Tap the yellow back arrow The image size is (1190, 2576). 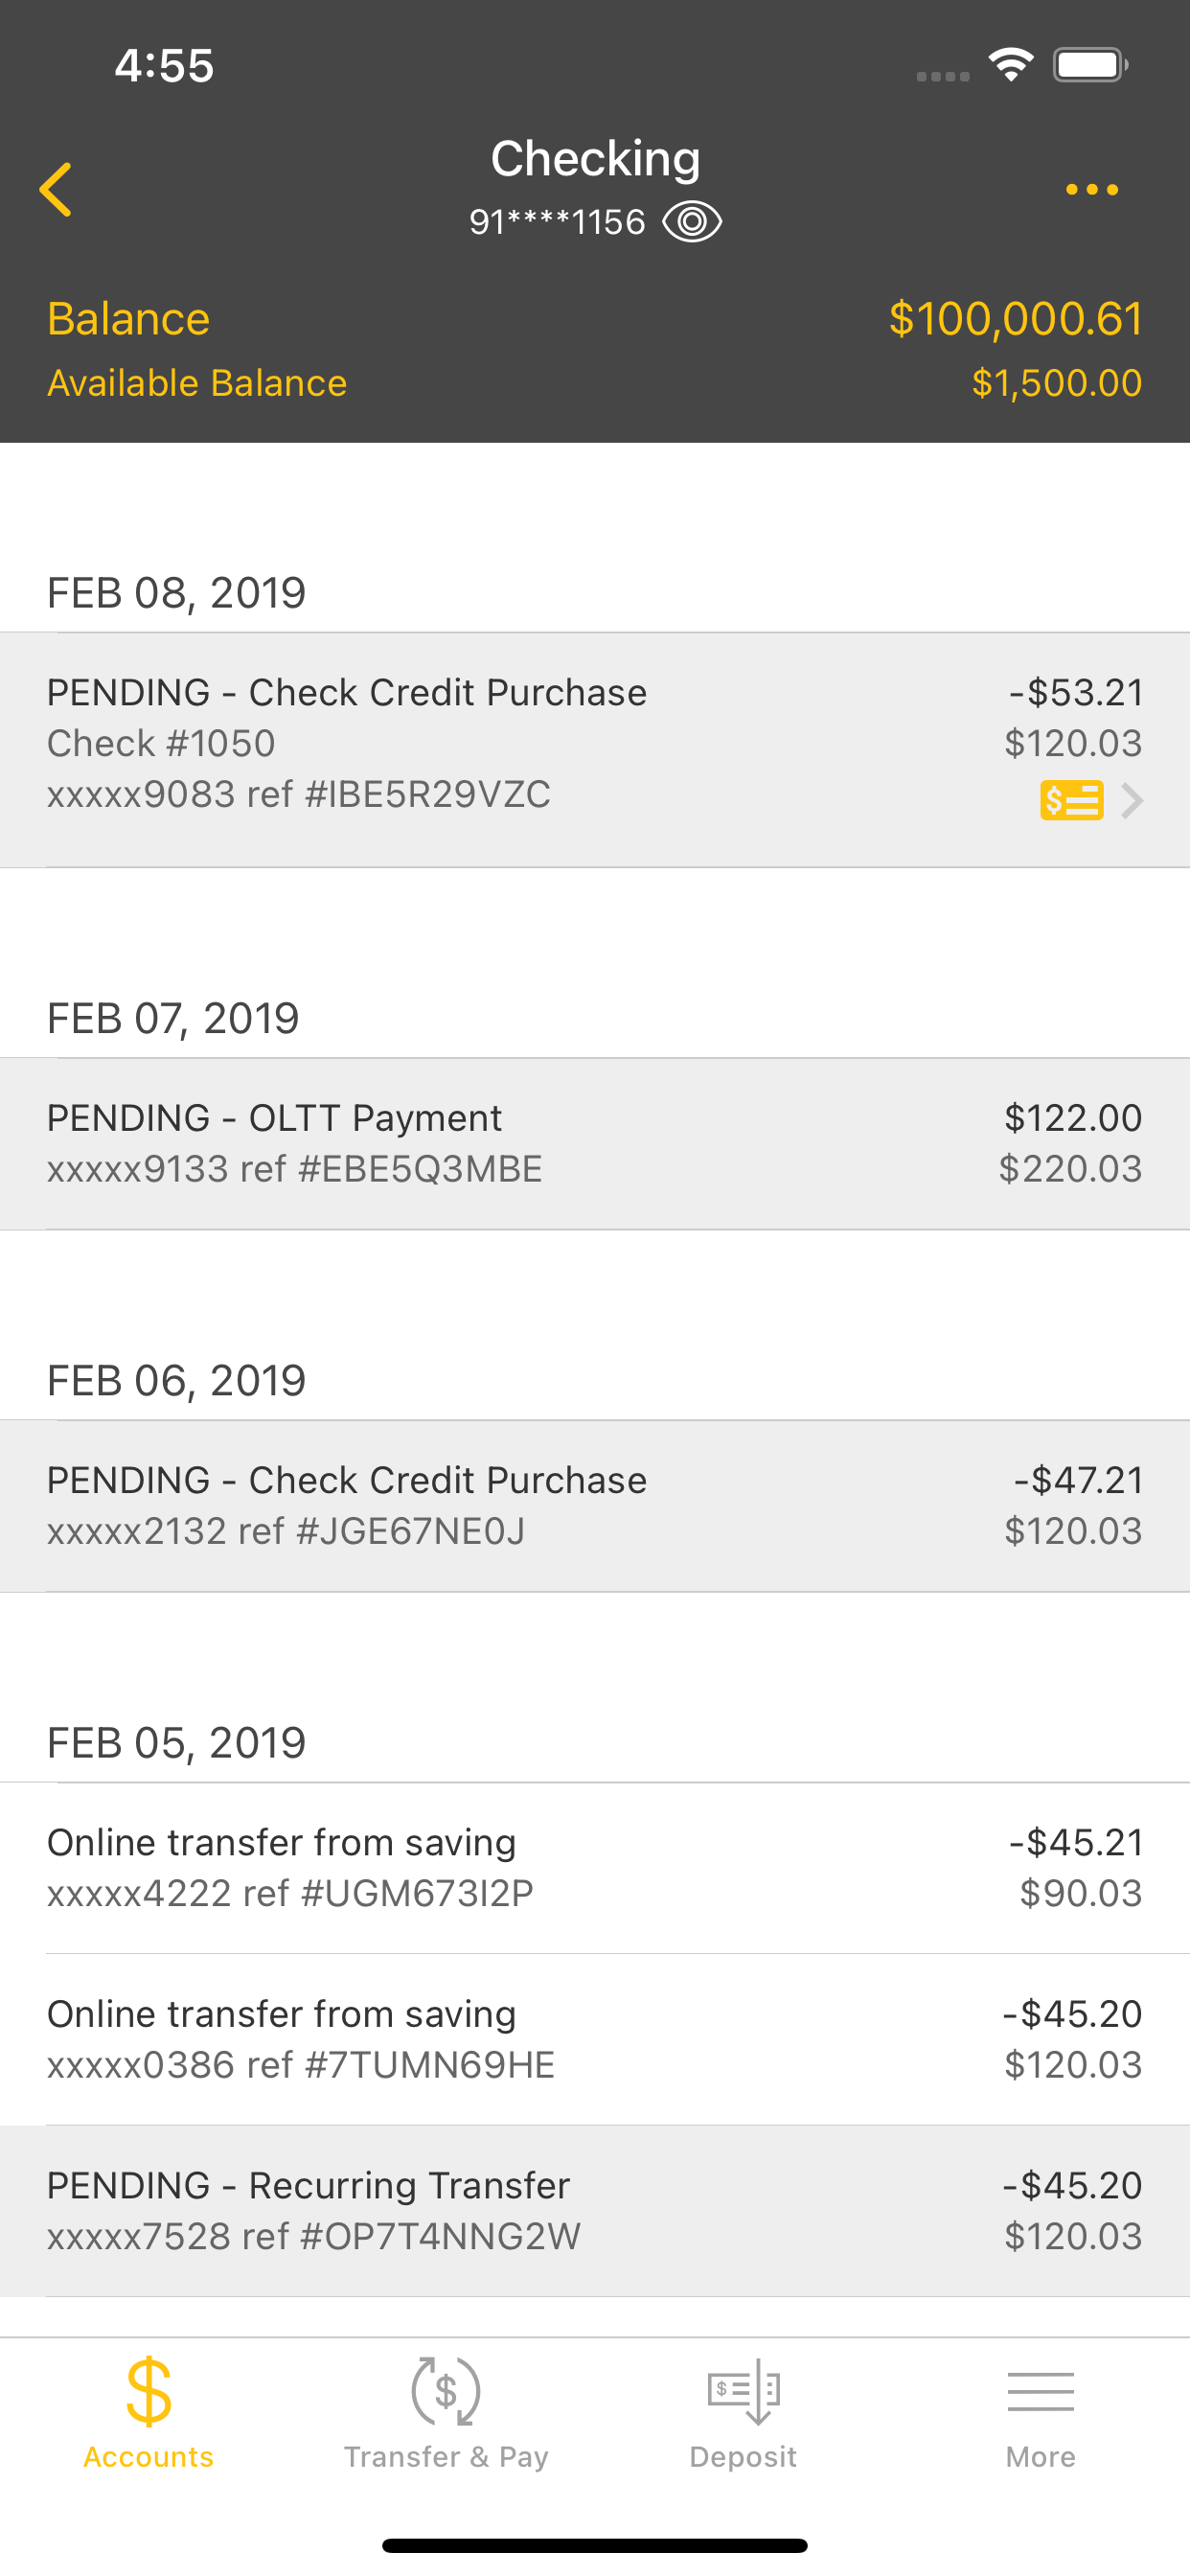(56, 189)
